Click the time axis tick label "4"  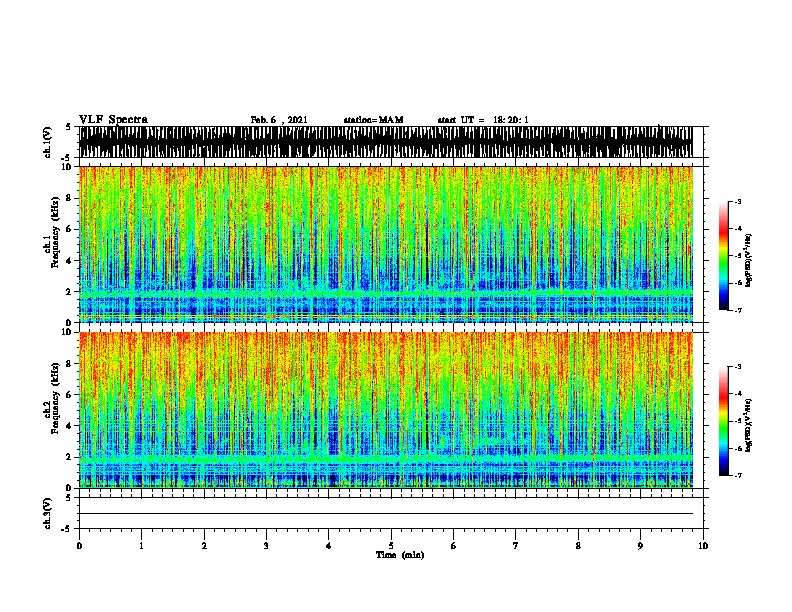[329, 546]
